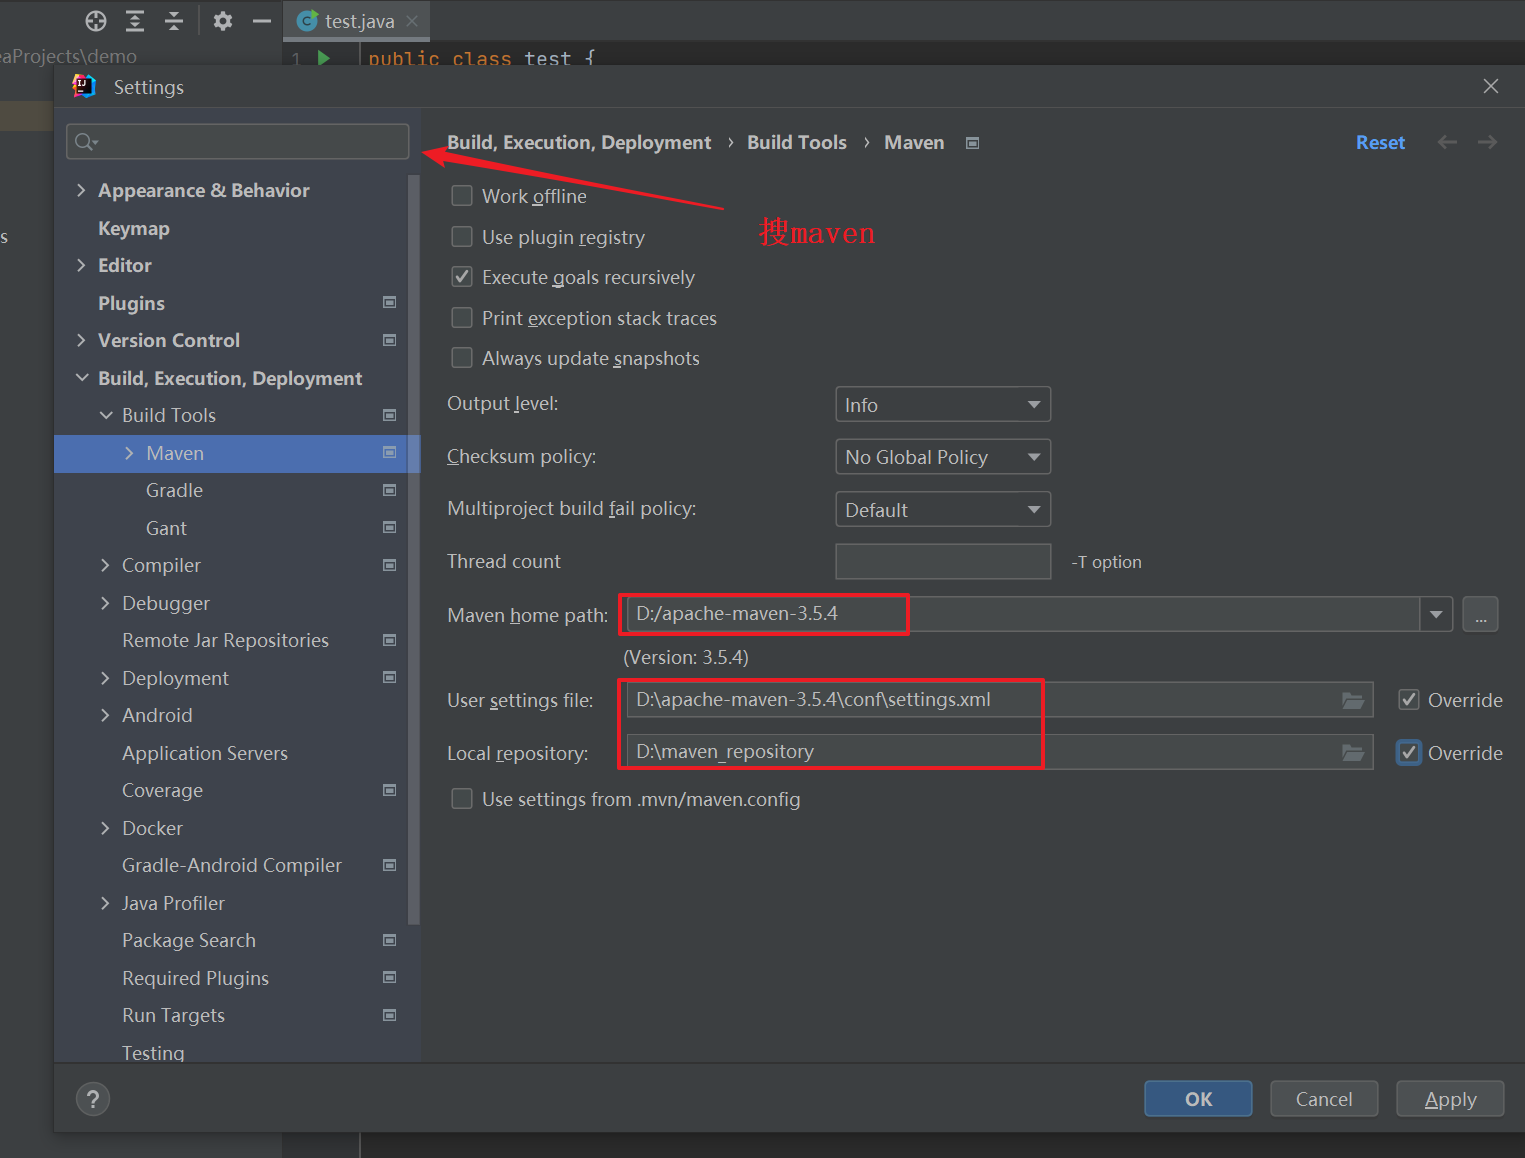Click the Build Tools breadcrumb
Image resolution: width=1525 pixels, height=1158 pixels.
pos(797,142)
